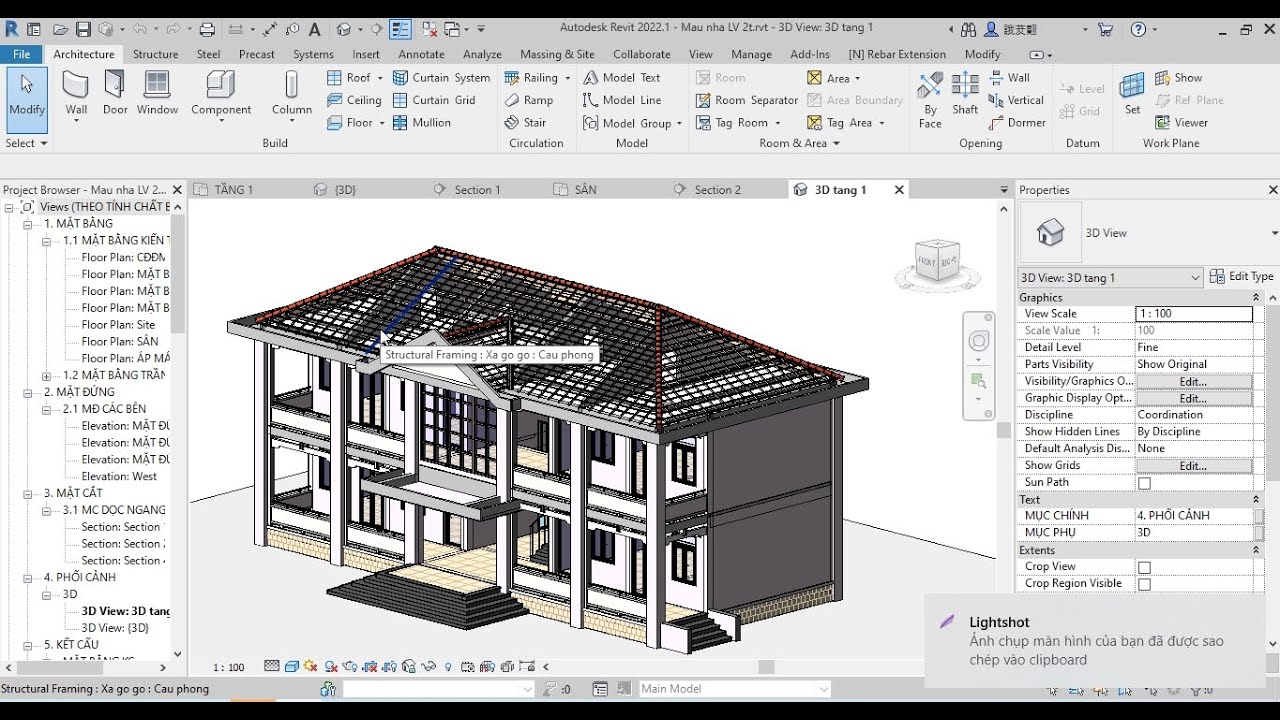Collapse the 2. MẶT ĐỨNG tree node

point(26,393)
